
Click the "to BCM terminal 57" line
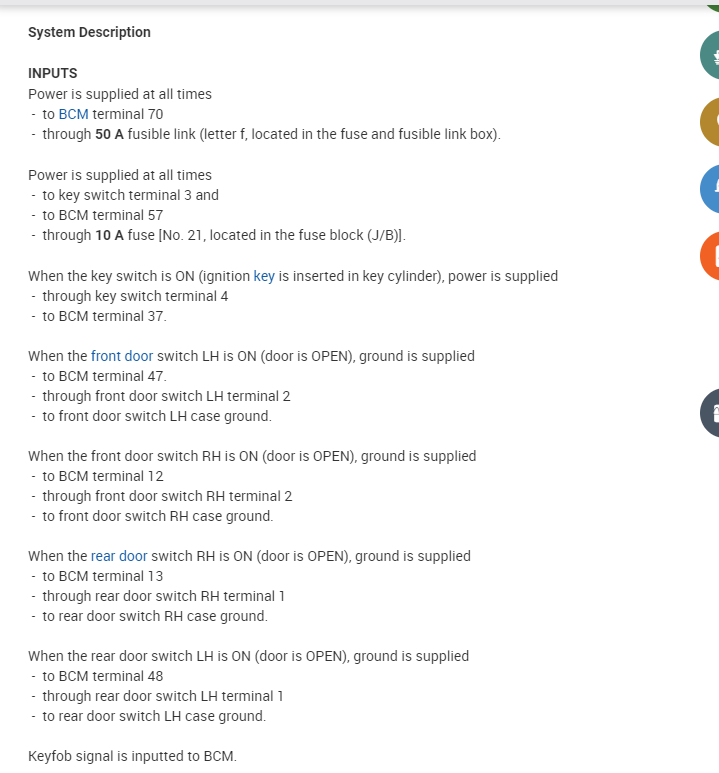[102, 215]
